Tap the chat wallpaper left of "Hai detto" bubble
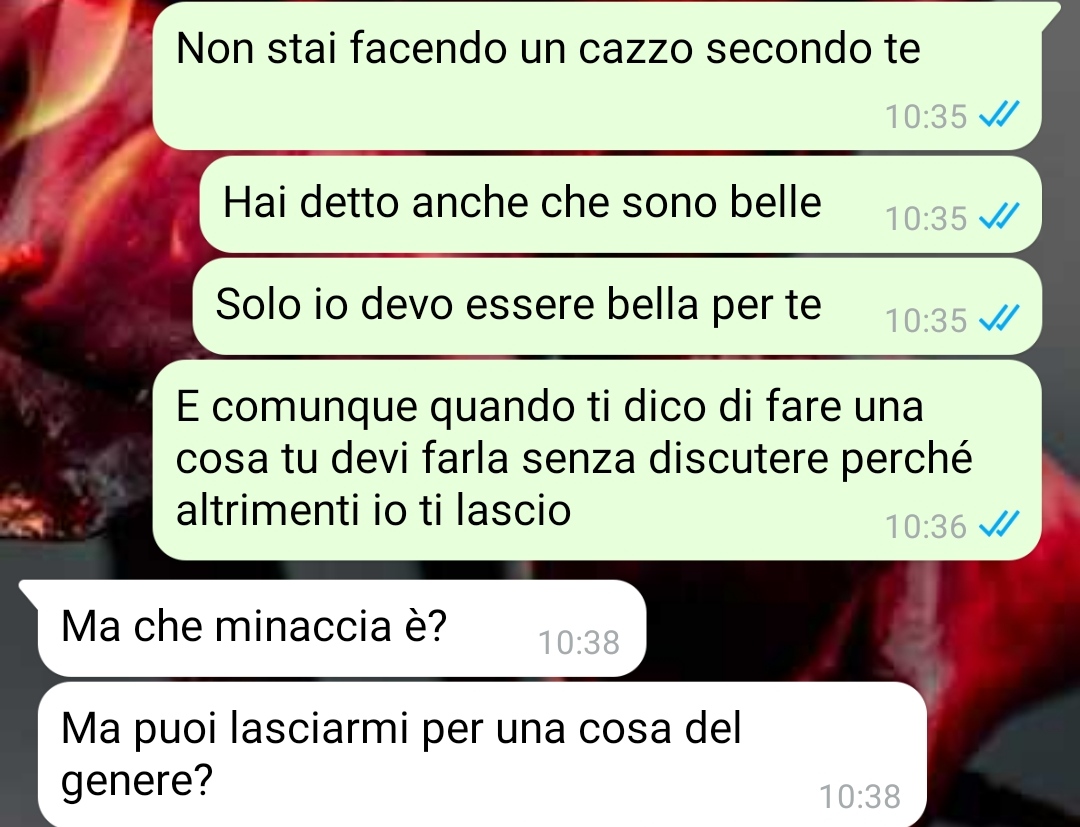The height and width of the screenshot is (827, 1080). click(x=96, y=205)
